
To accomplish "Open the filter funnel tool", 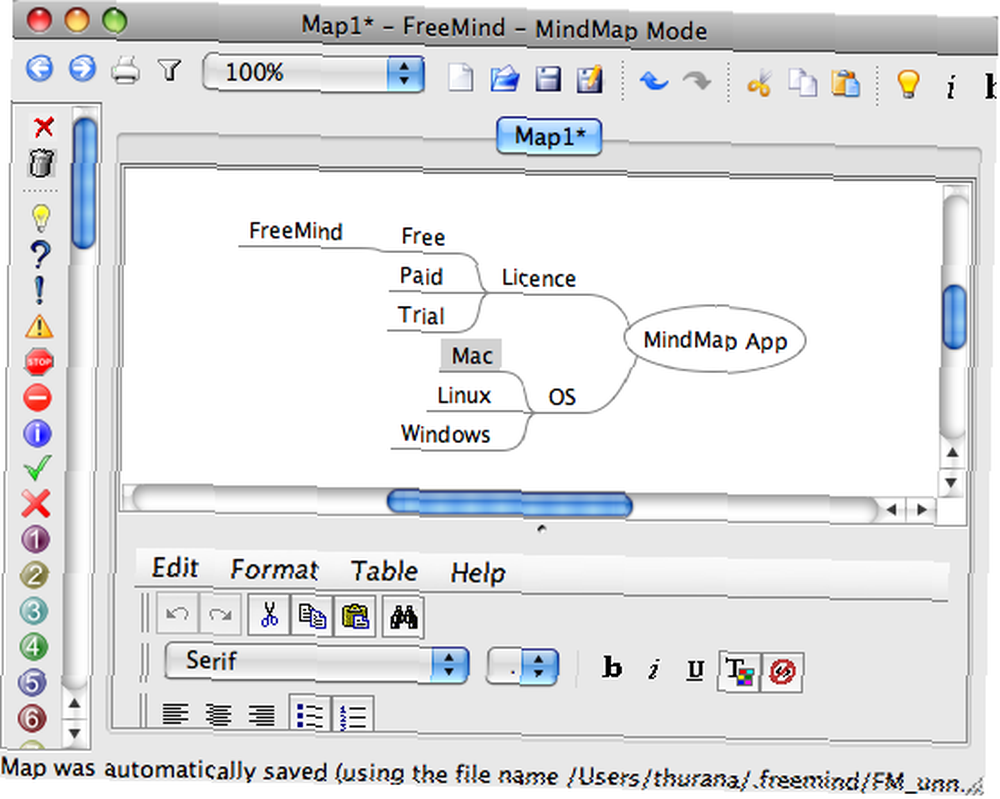I will 170,70.
